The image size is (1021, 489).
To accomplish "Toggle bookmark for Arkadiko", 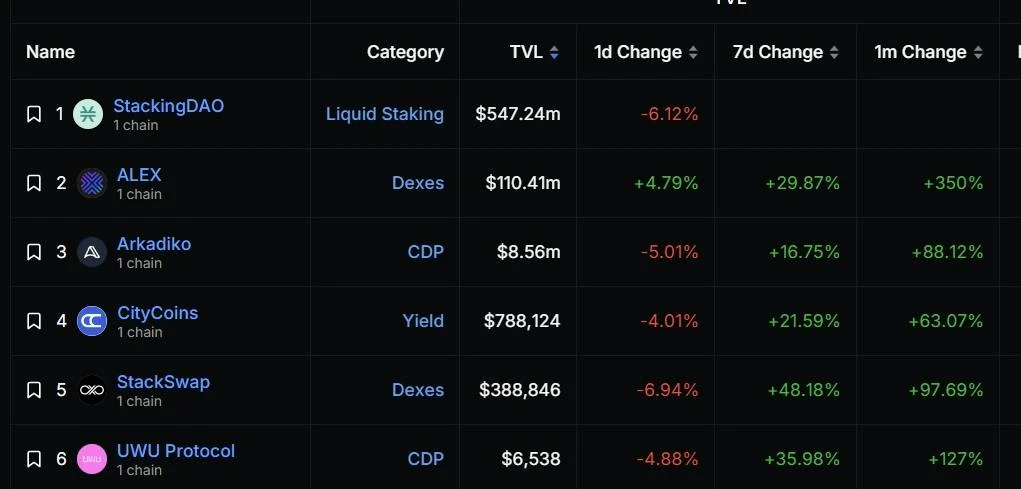I will coord(34,252).
